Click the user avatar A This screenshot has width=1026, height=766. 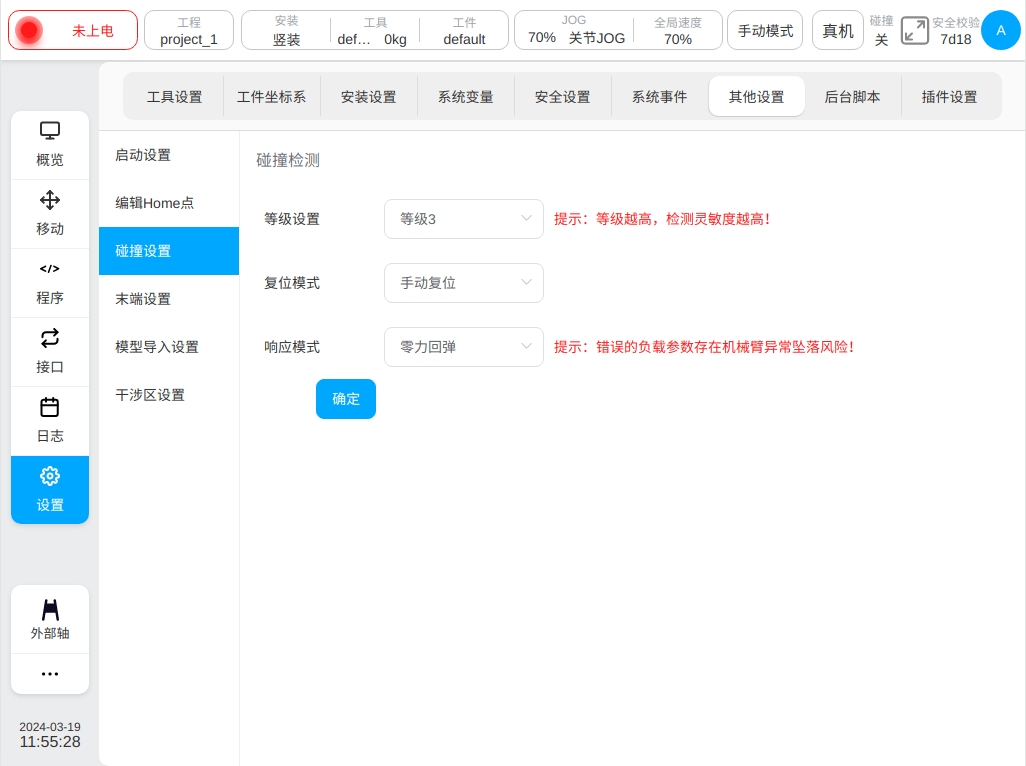1000,31
